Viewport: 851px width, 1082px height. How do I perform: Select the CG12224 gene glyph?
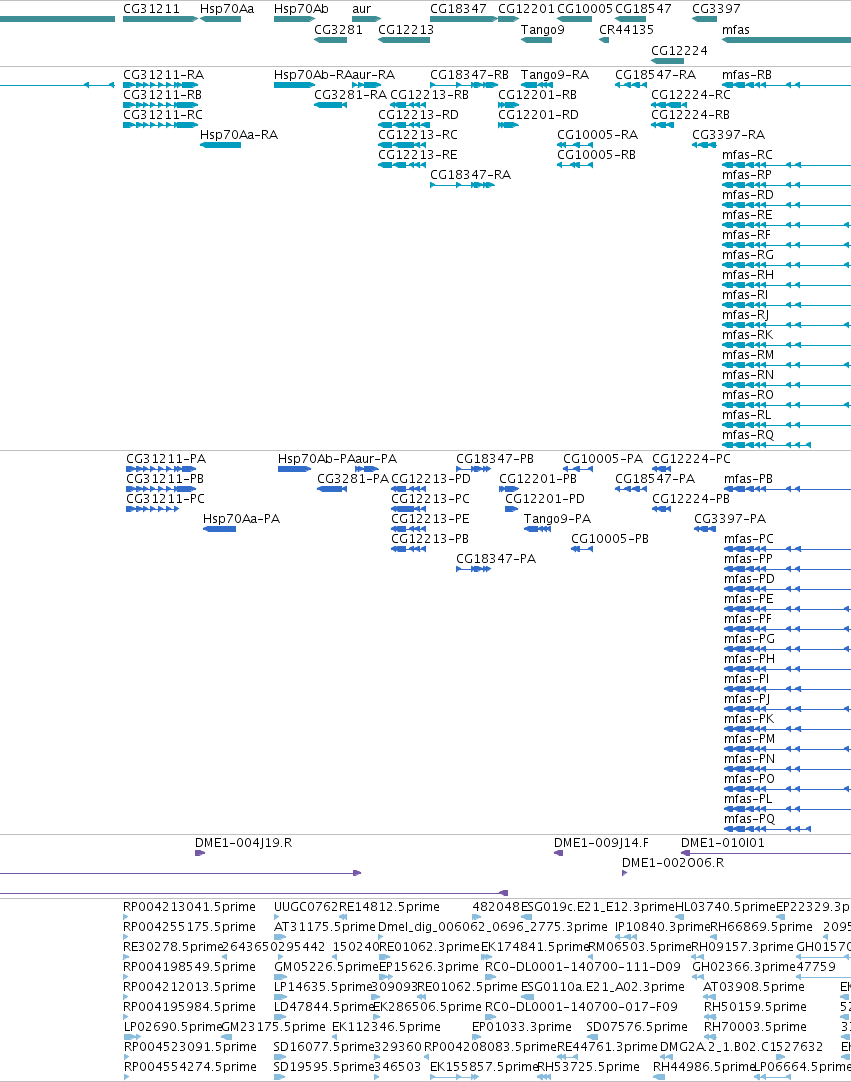coord(667,61)
